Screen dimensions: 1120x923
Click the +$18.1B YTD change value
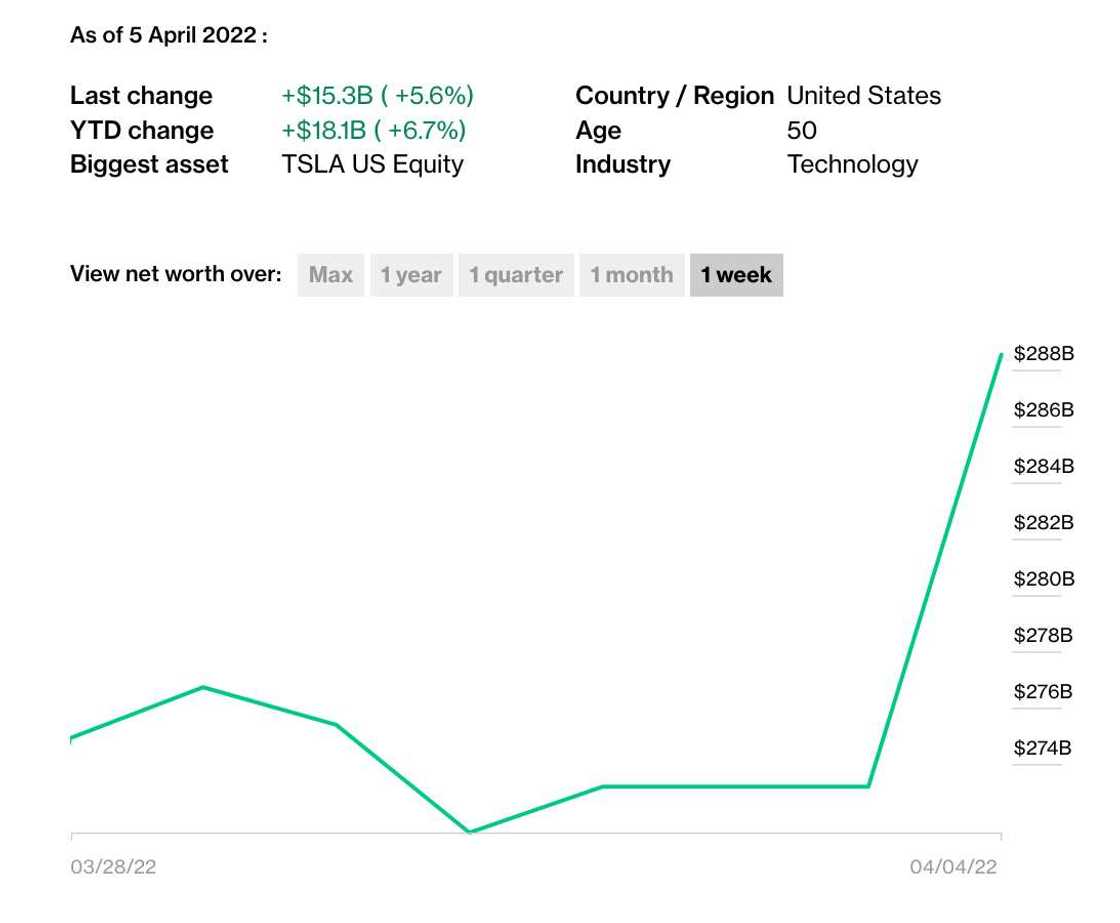coord(373,130)
